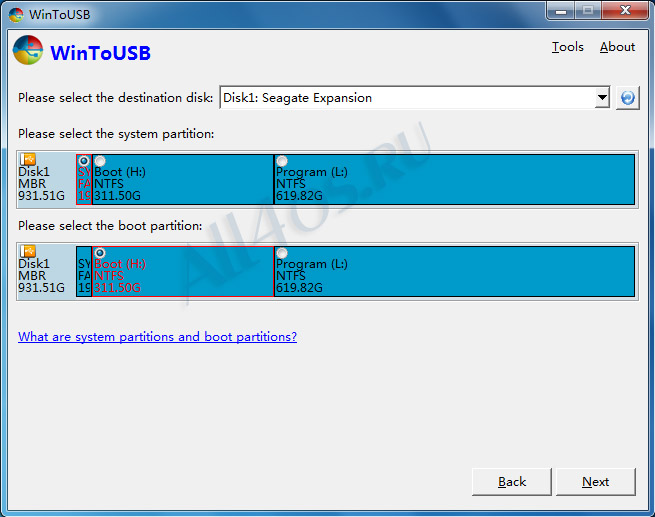Open 'What are system partitions and boot partitions?' link

(157, 337)
